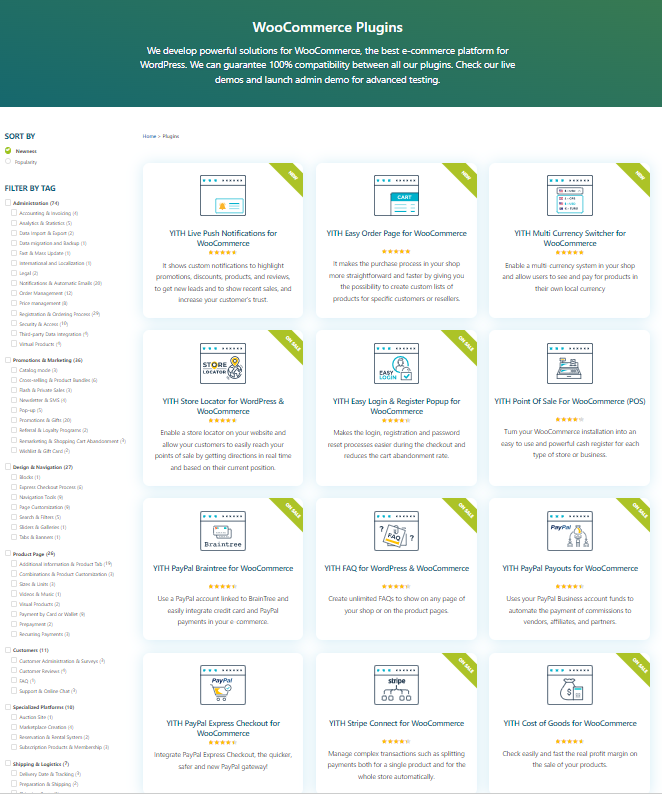This screenshot has width=662, height=806.
Task: Open the FAQ plugin icon
Action: (x=396, y=531)
